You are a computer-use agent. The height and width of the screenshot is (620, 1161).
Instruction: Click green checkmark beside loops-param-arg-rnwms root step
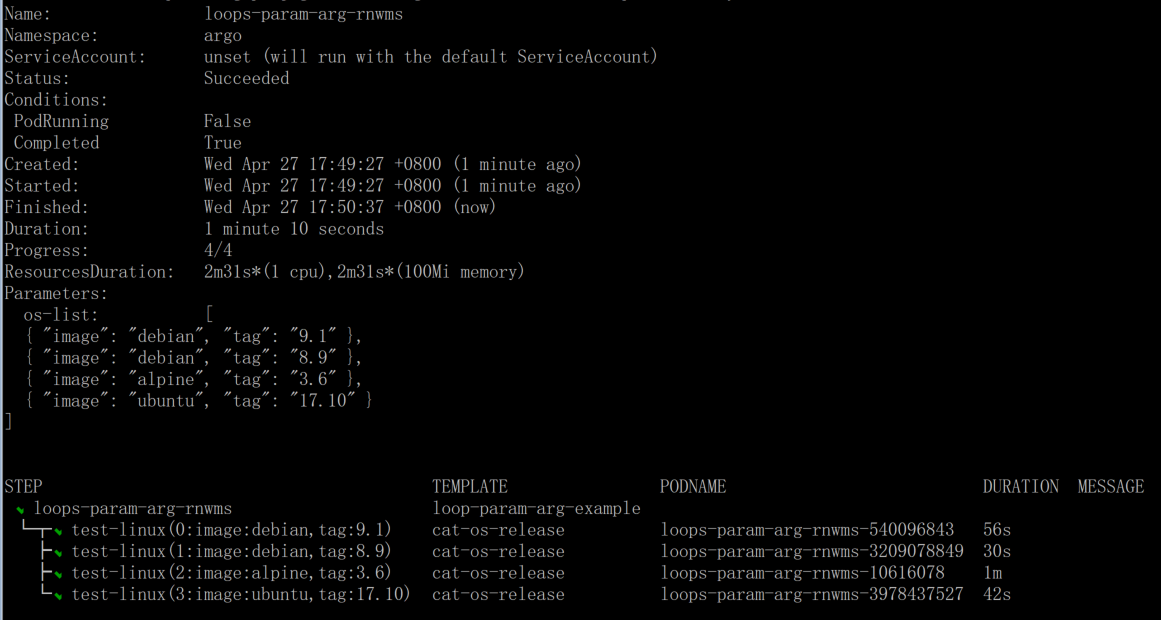[19, 510]
